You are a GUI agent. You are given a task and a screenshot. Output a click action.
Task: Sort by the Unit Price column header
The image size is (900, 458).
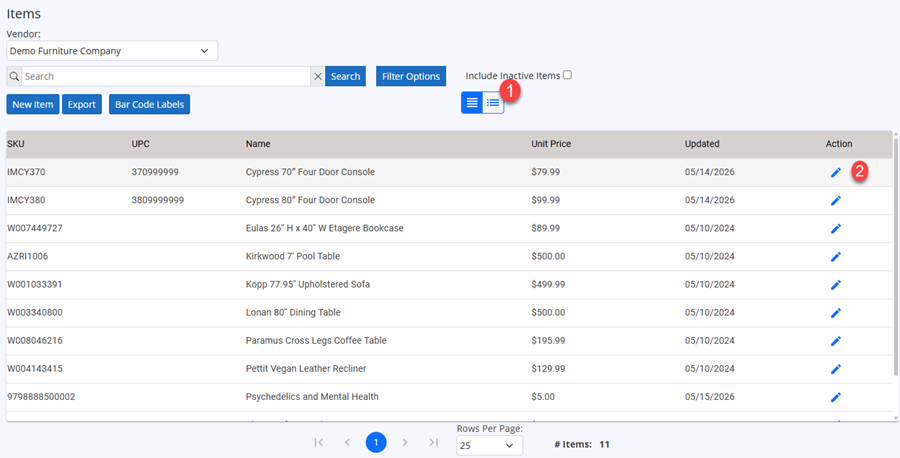pos(551,144)
